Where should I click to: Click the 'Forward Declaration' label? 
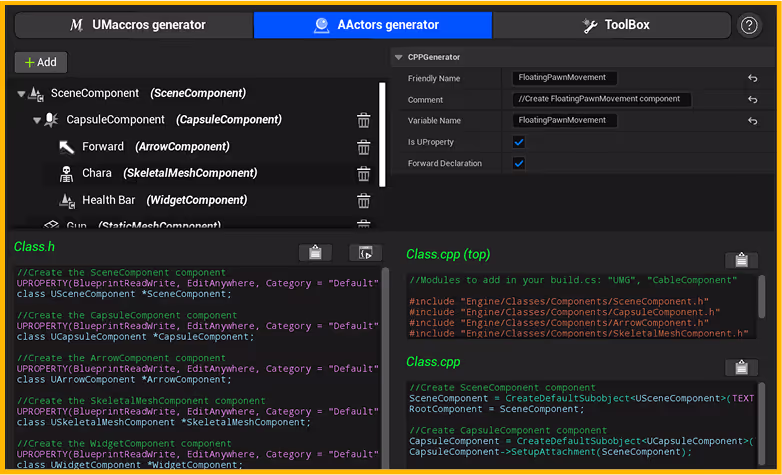(x=445, y=163)
